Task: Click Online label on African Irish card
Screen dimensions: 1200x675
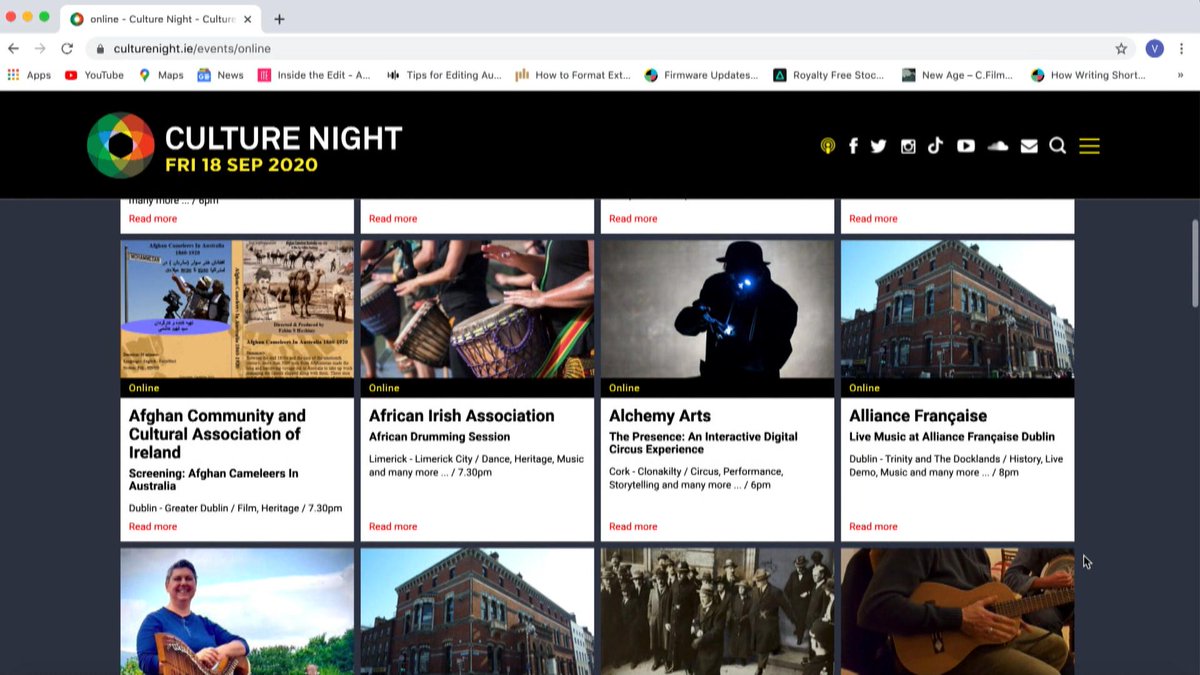Action: pyautogui.click(x=384, y=388)
